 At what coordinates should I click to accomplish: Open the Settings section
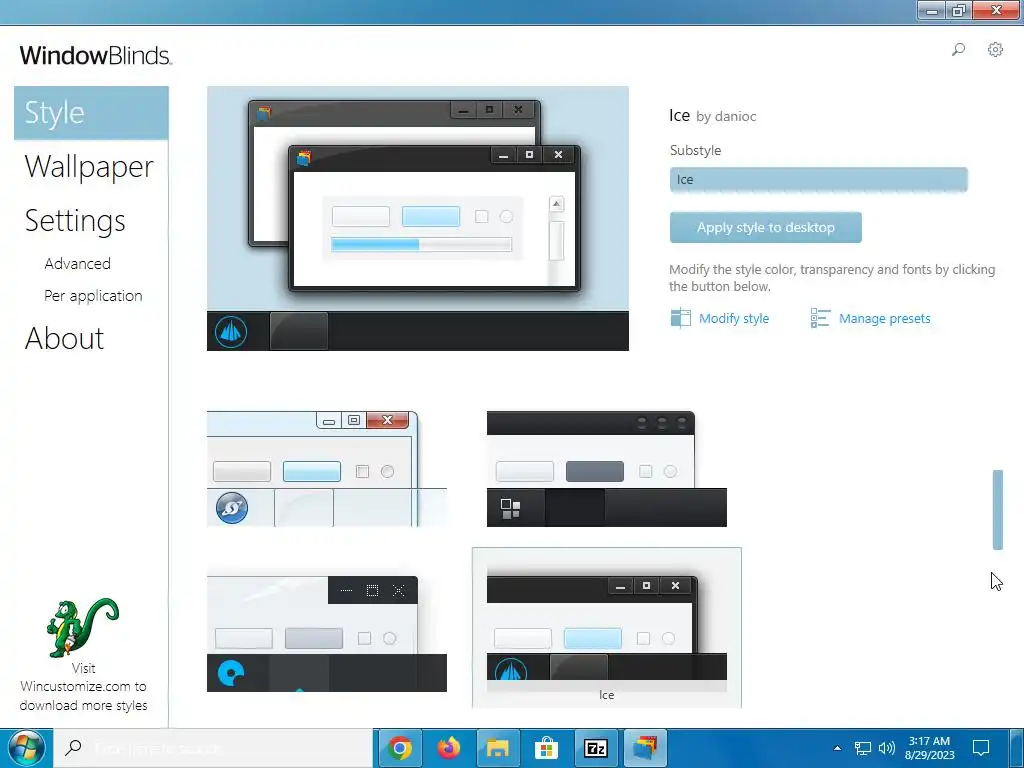pos(75,221)
